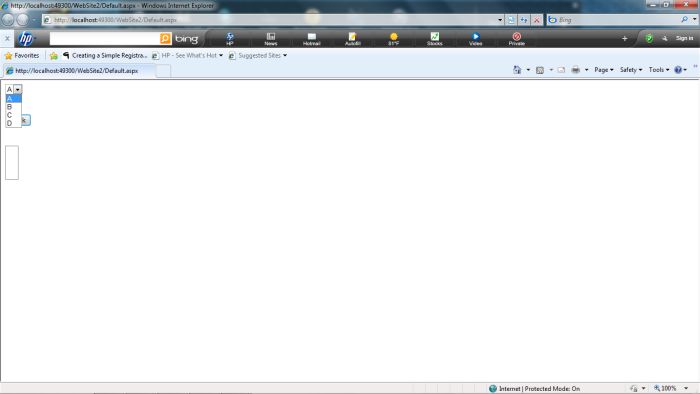Click the empty list box on page

tap(12, 162)
